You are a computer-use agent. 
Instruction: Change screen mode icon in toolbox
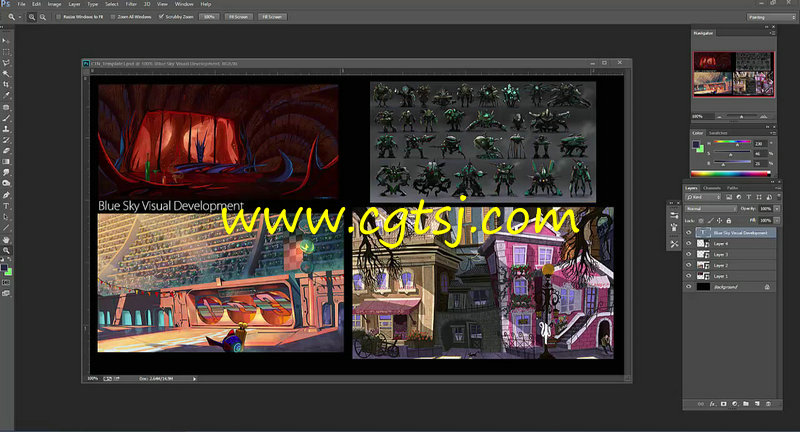click(6, 293)
